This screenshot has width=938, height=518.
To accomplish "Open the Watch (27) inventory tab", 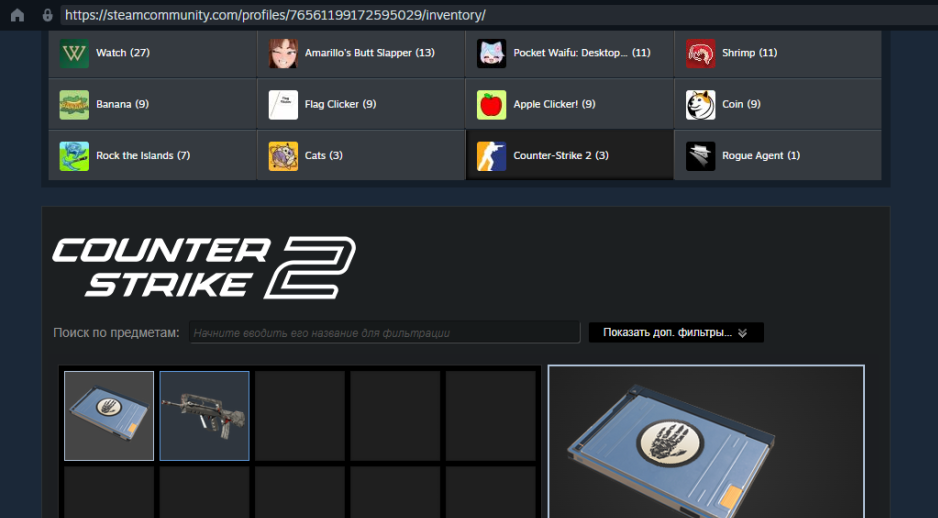I will point(153,53).
